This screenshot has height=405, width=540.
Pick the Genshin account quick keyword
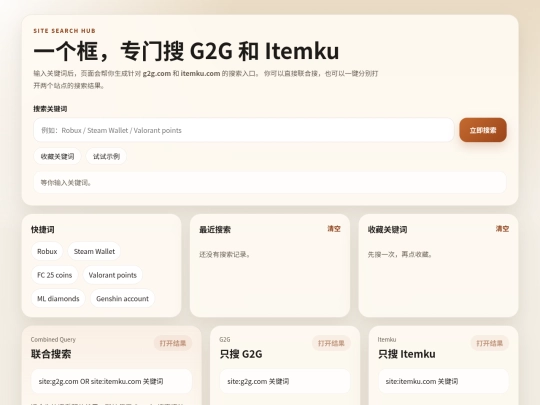tap(122, 299)
